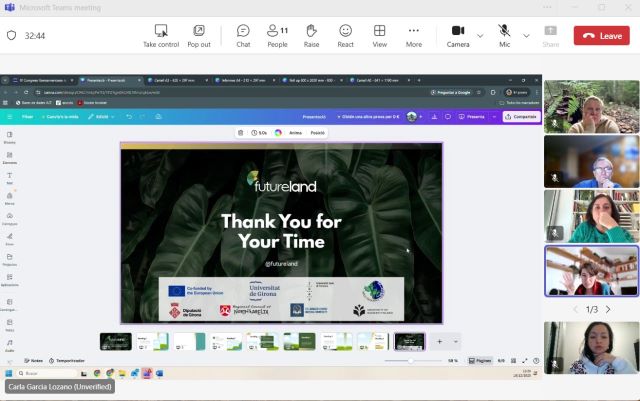640x401 pixels.
Task: Unmute the Mic
Action: click(504, 36)
